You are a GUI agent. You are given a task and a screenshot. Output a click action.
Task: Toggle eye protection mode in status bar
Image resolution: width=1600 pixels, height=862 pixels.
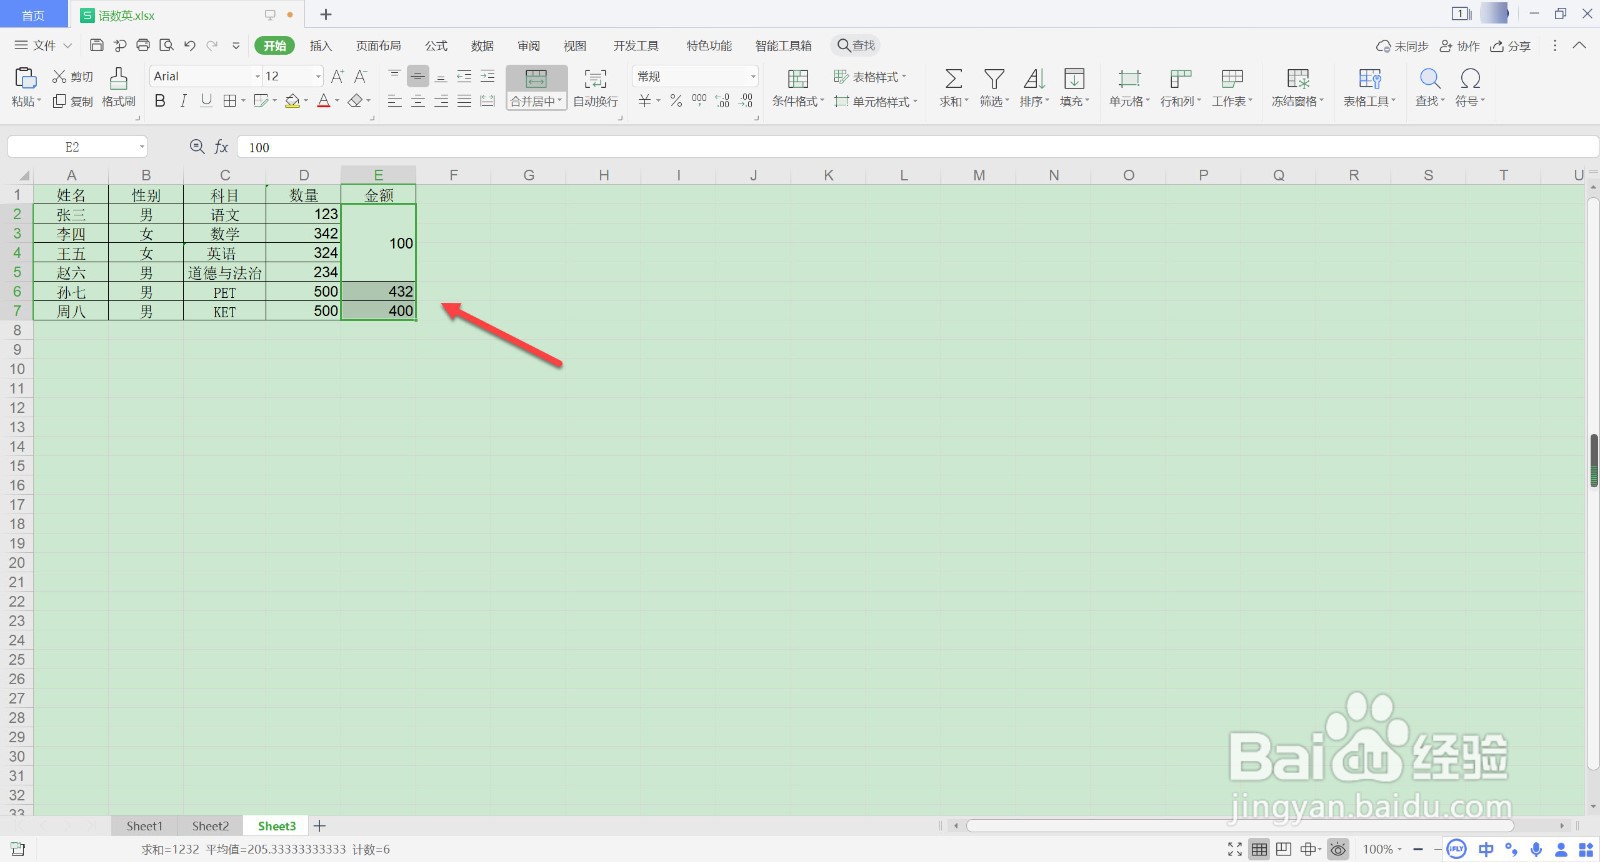click(1338, 849)
